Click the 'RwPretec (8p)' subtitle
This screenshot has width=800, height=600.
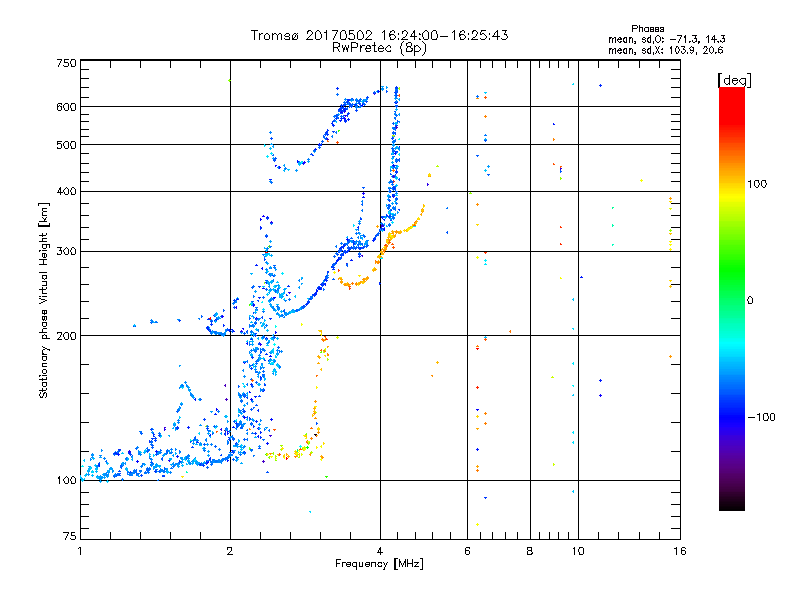(x=379, y=48)
